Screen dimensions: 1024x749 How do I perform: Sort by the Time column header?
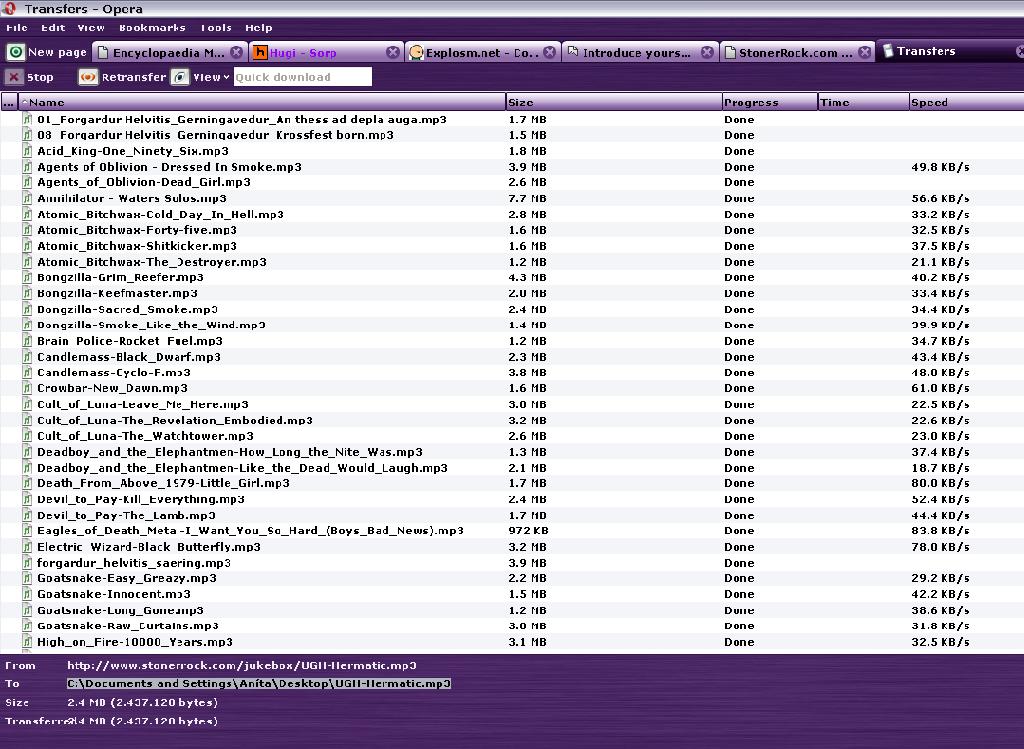[x=863, y=102]
